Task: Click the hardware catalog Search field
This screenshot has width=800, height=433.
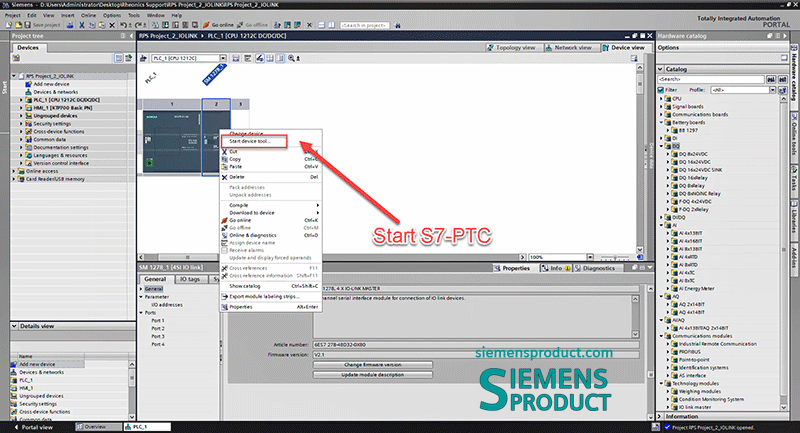Action: point(711,79)
